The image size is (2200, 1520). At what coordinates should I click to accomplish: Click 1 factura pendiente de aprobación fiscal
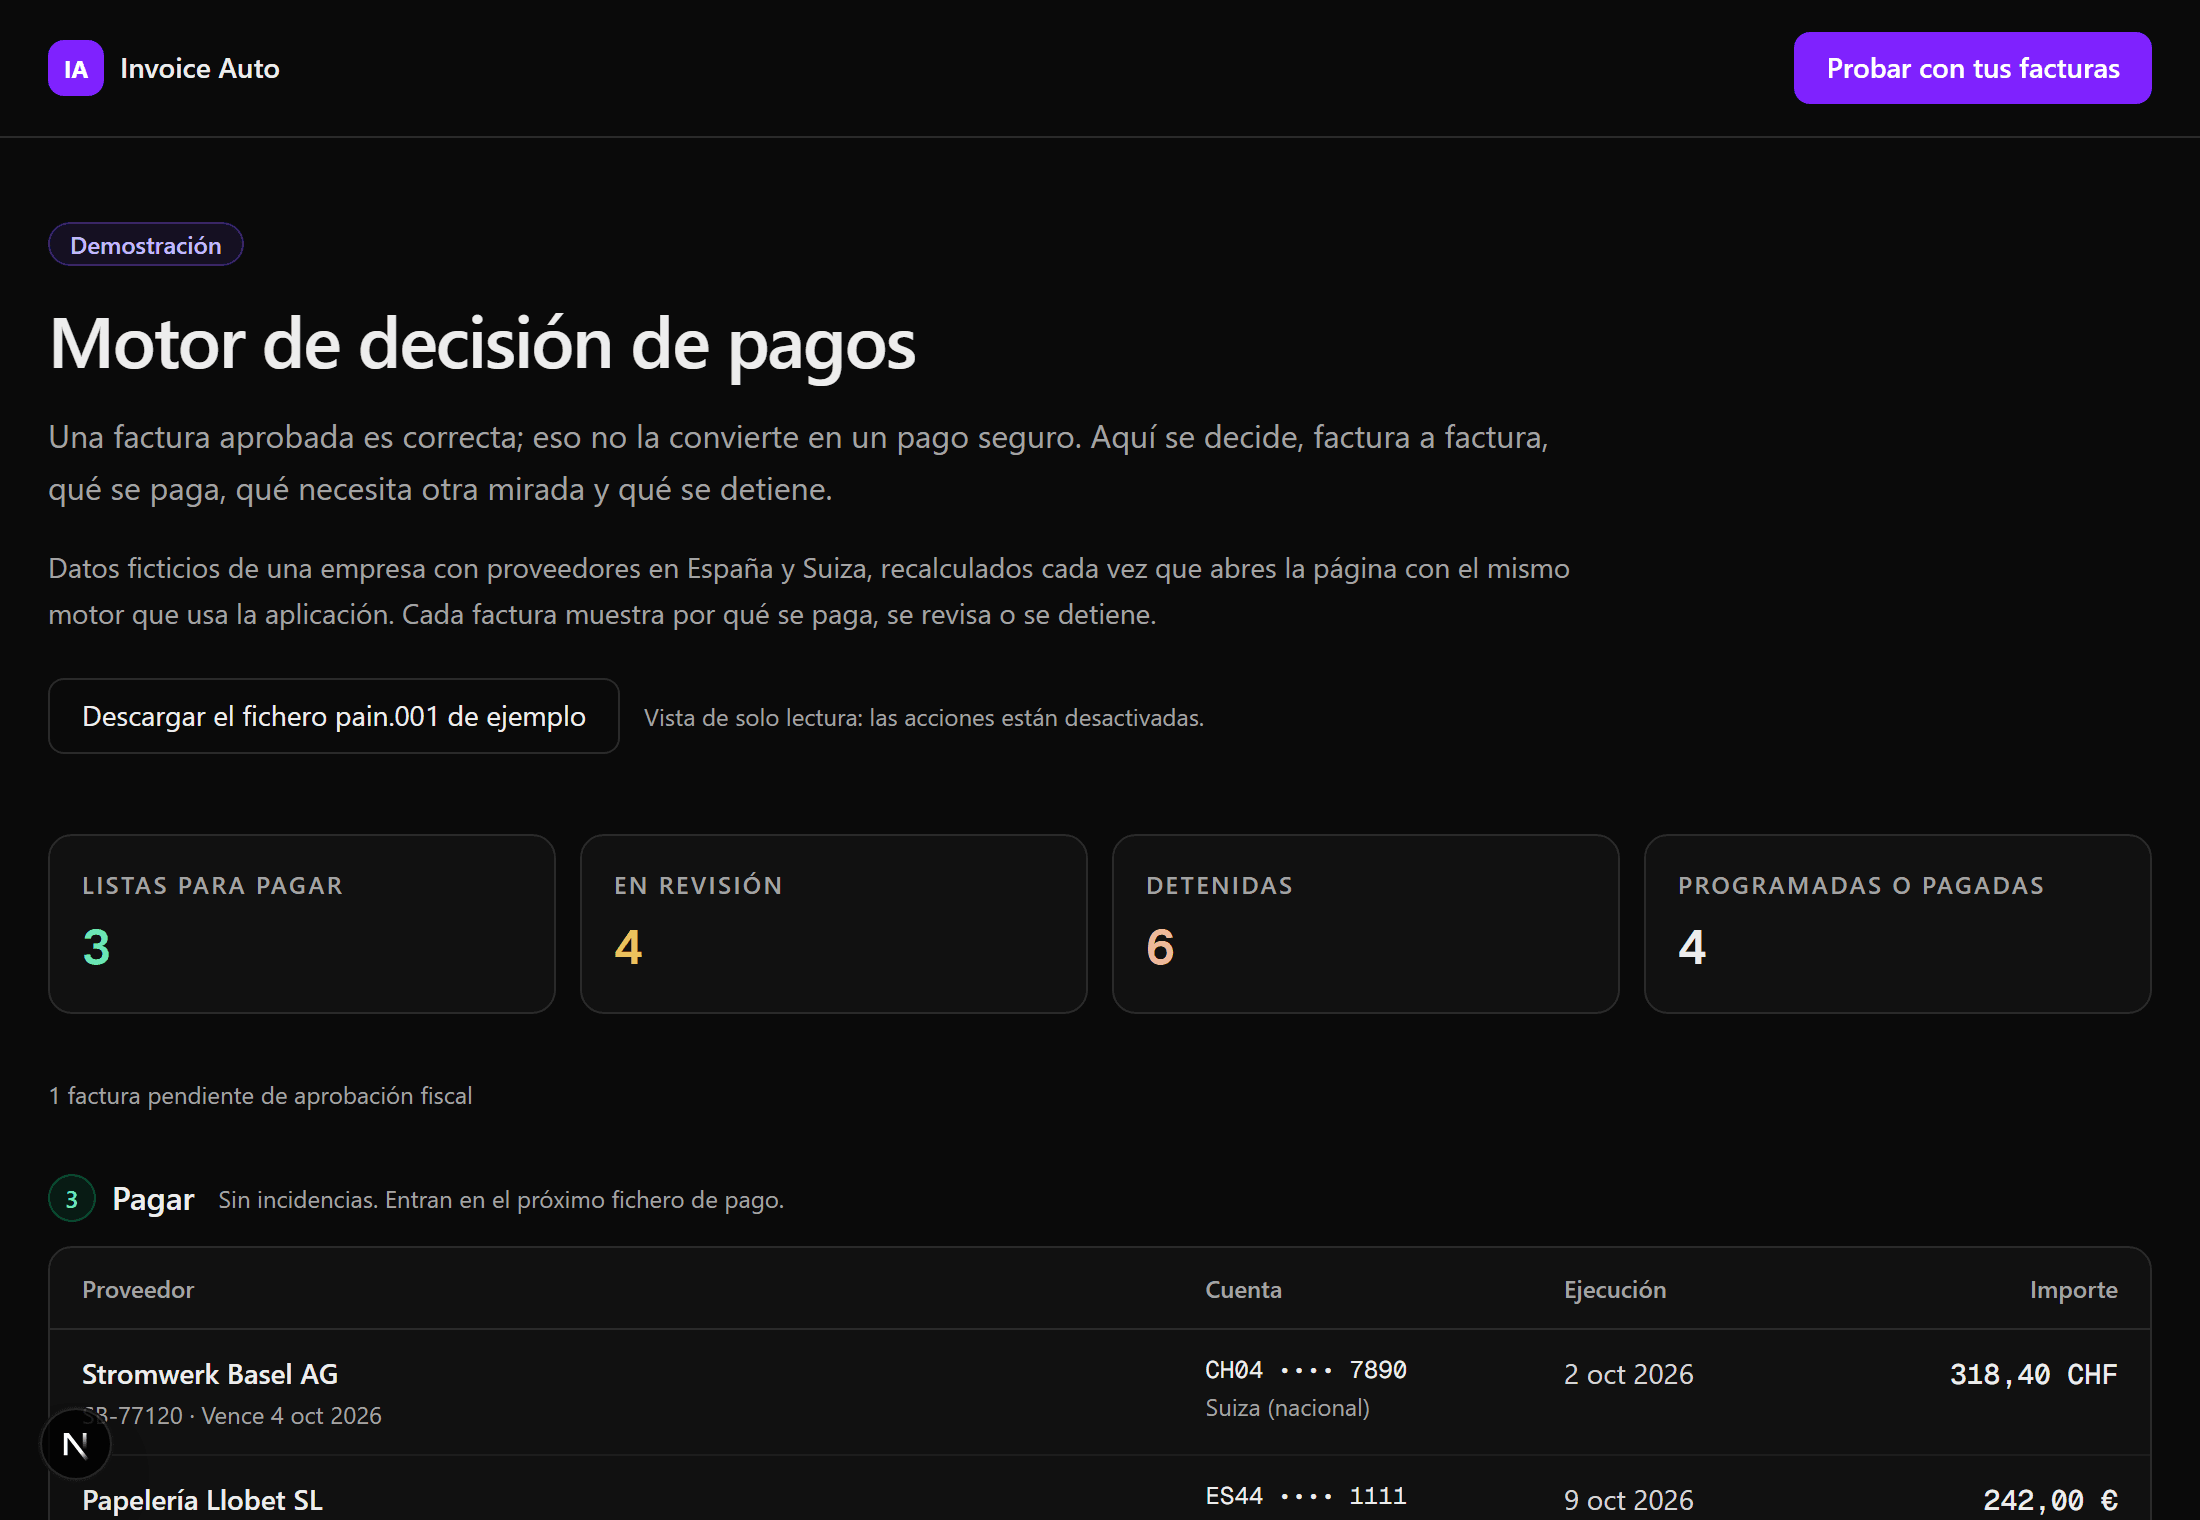click(x=260, y=1096)
